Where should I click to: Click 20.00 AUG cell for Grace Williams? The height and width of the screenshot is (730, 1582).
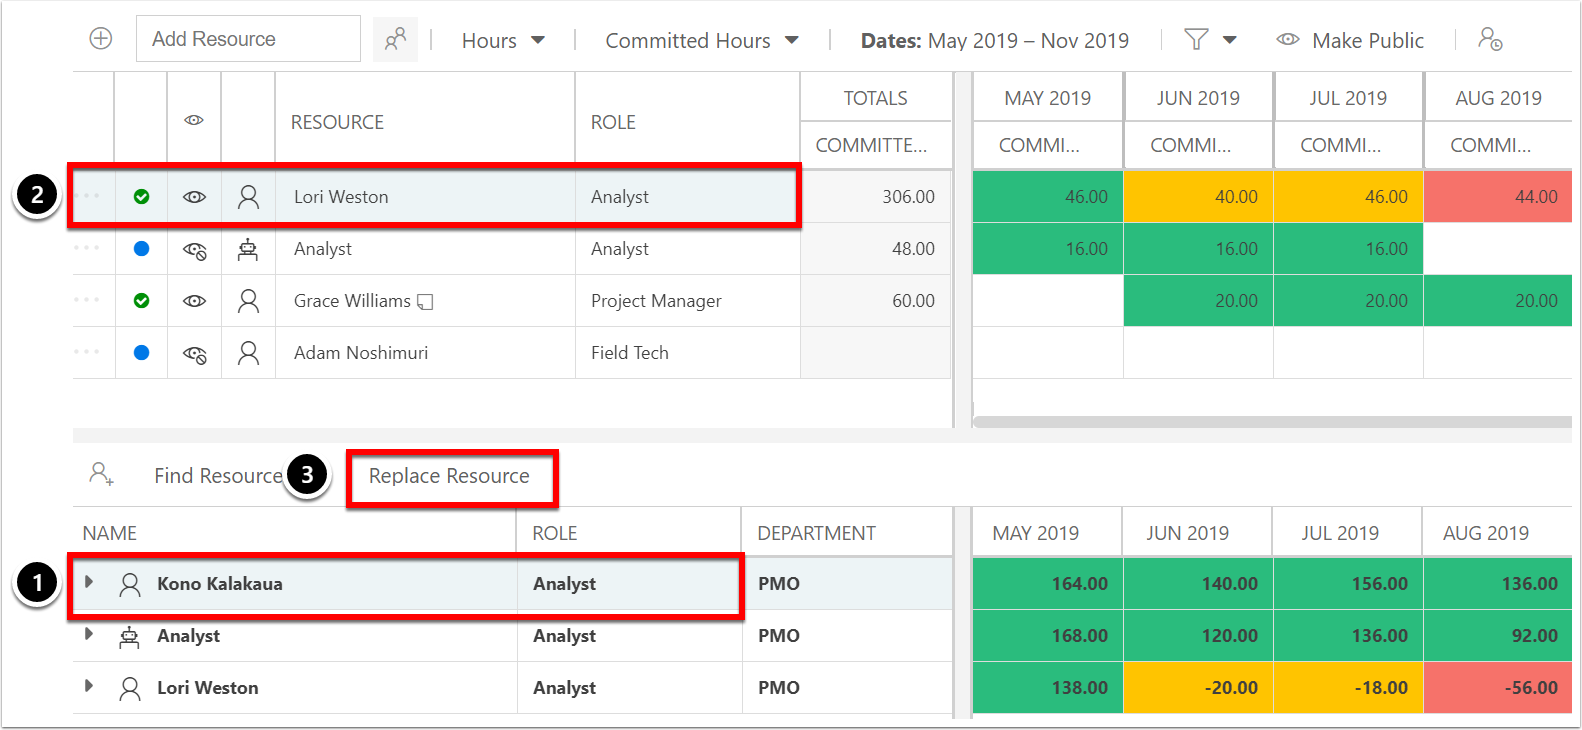1498,301
